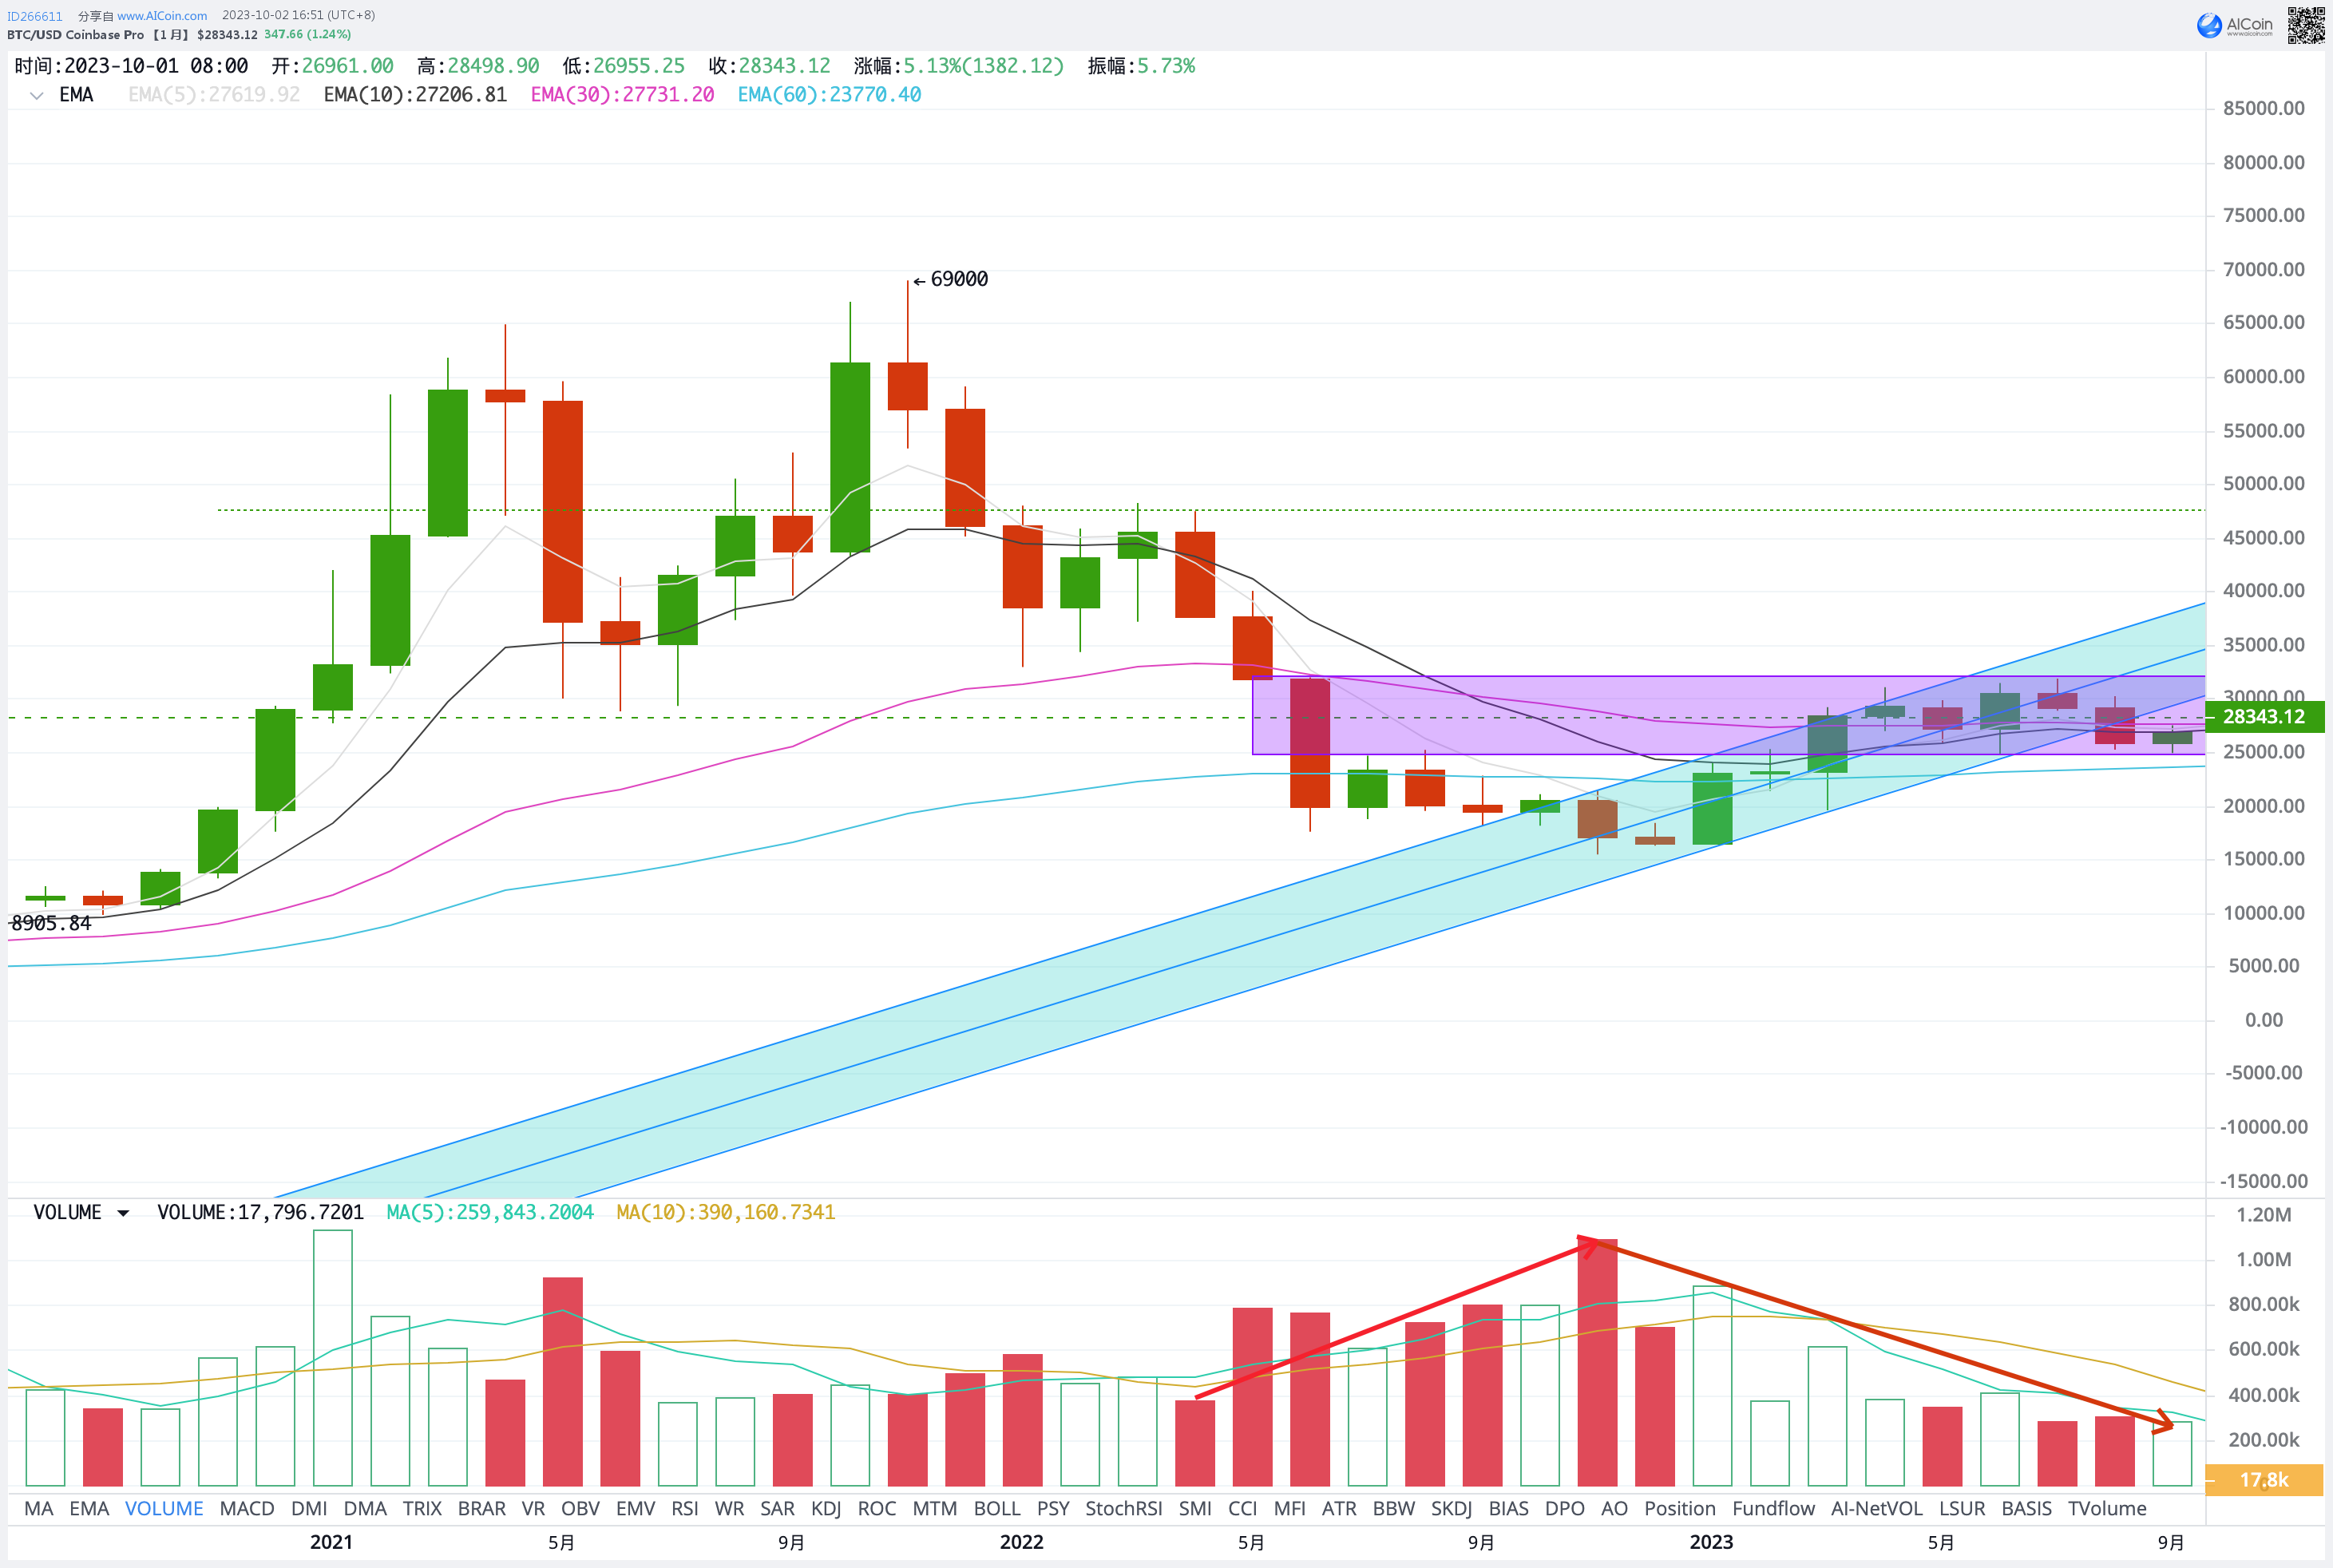This screenshot has height=1568, width=2333.
Task: Choose the BOLL indicator tab
Action: tap(996, 1508)
